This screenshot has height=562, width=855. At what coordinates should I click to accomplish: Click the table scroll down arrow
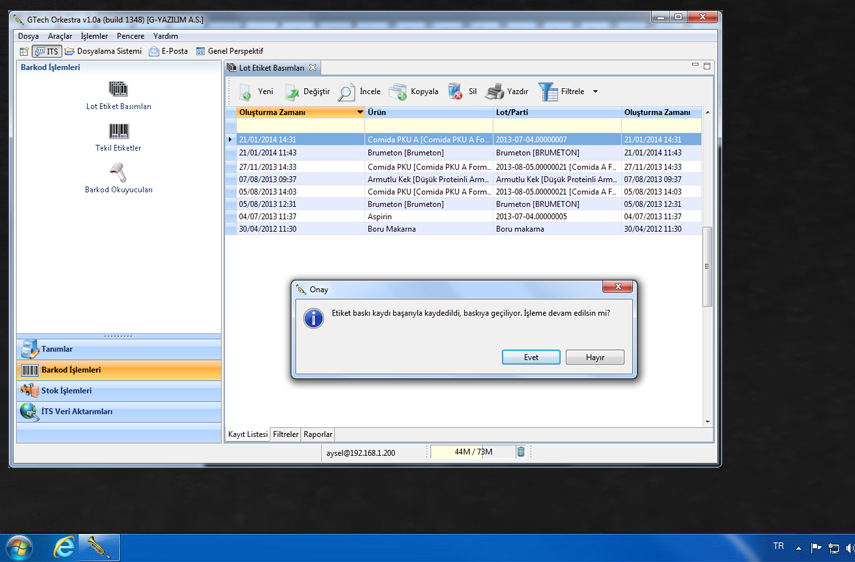(707, 421)
